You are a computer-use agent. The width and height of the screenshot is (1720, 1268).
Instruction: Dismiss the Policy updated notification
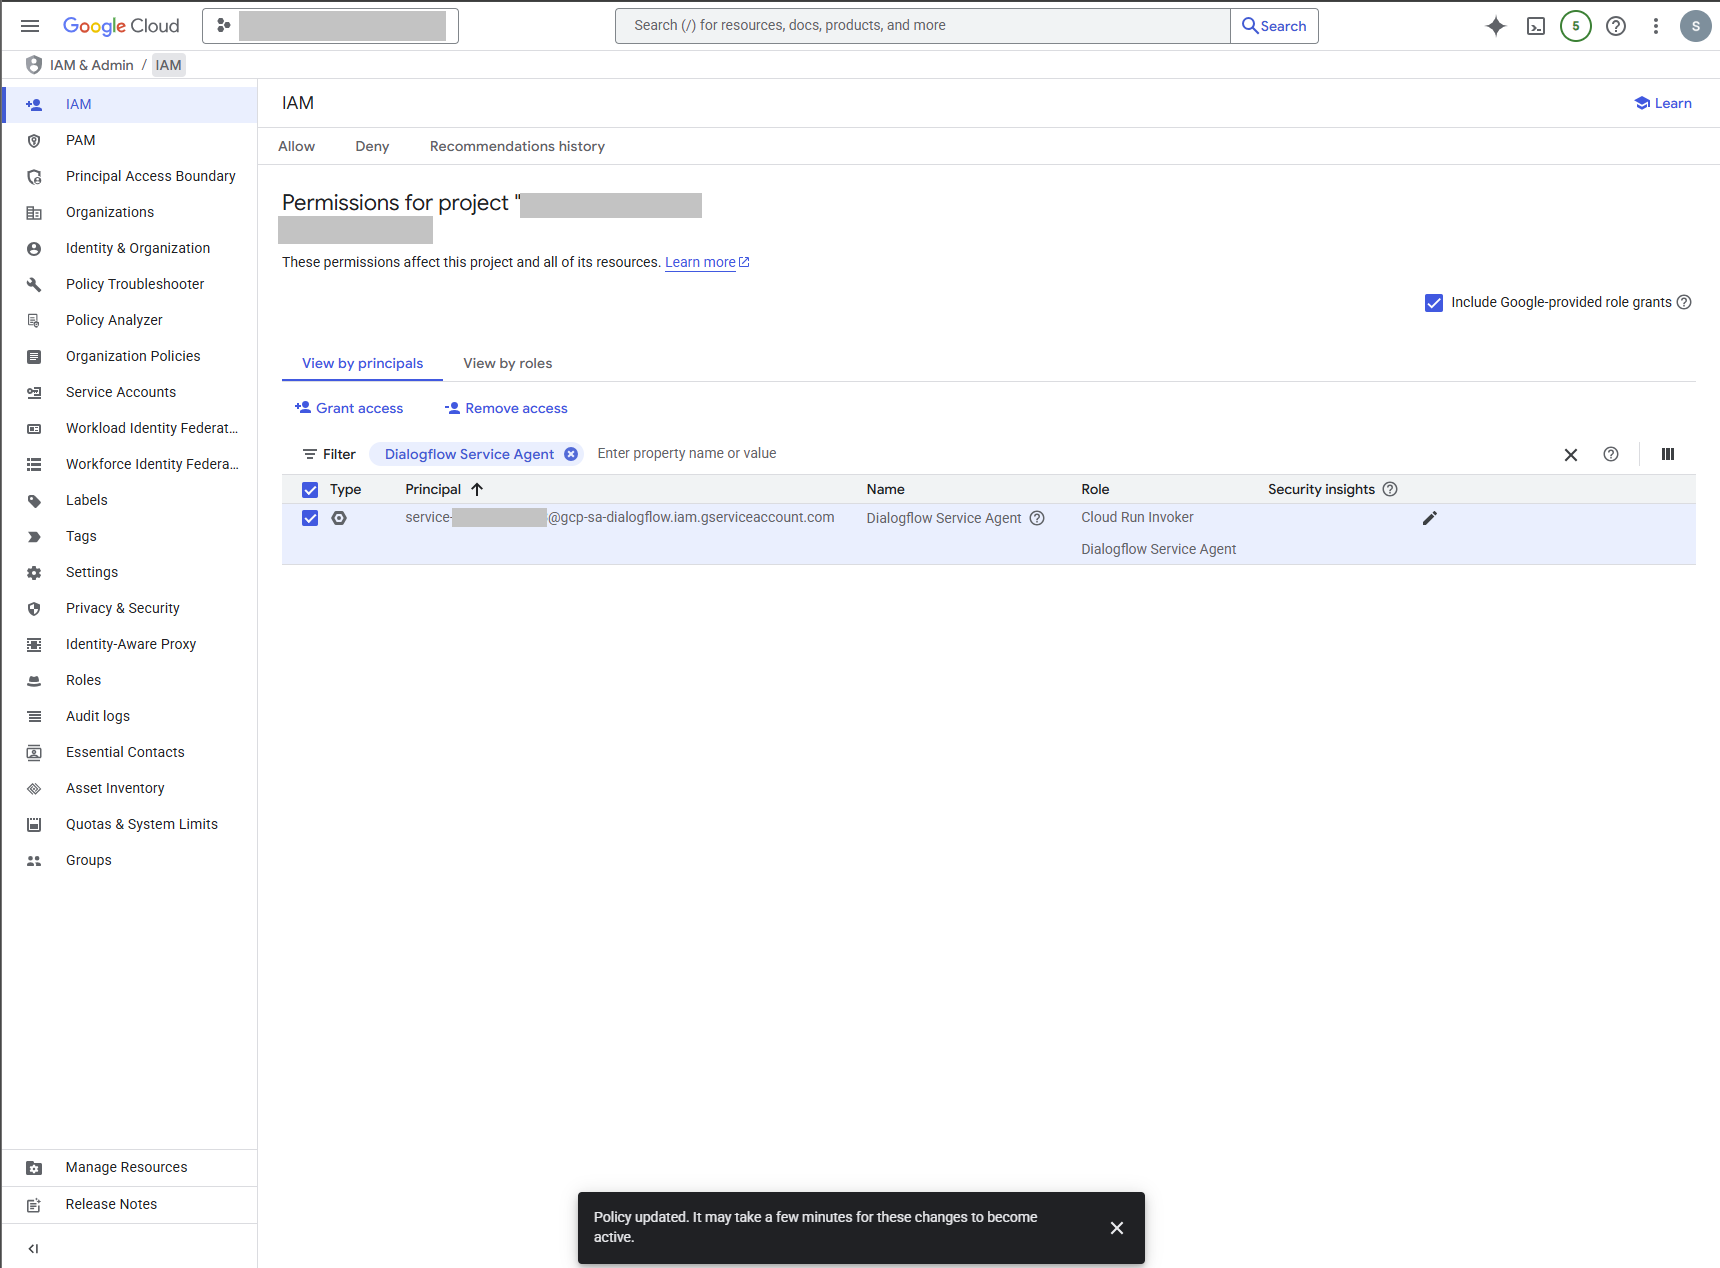tap(1117, 1227)
